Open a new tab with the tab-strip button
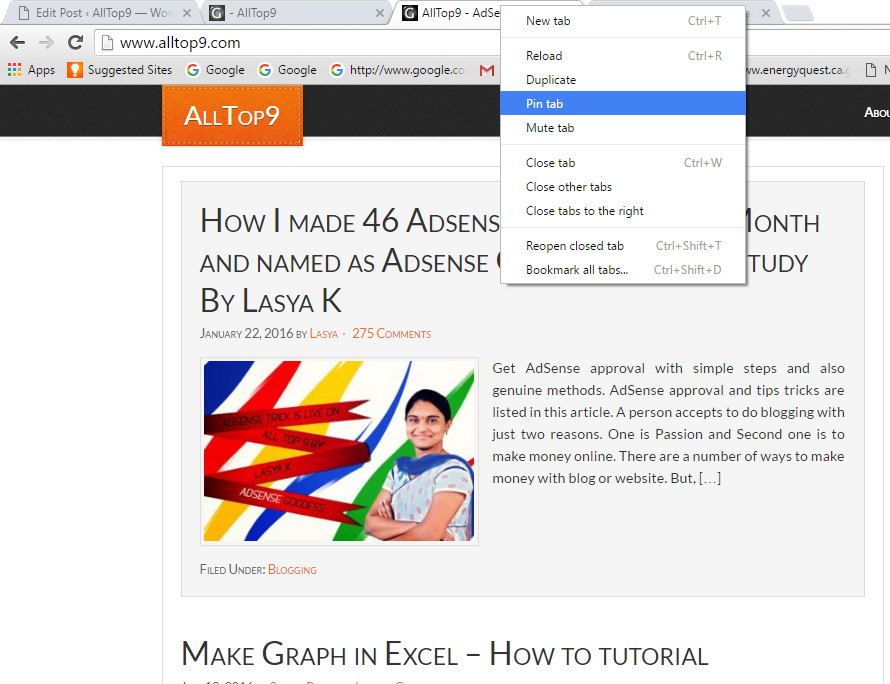890x684 pixels. click(799, 13)
